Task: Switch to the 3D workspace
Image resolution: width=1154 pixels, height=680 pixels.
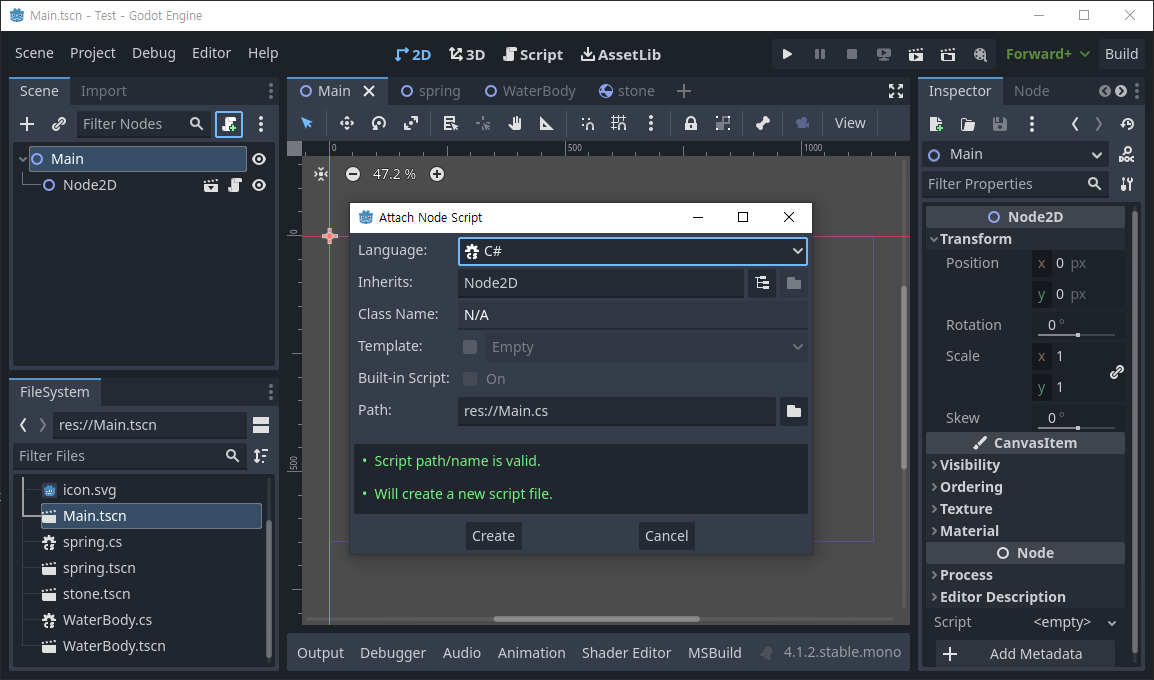Action: point(467,54)
